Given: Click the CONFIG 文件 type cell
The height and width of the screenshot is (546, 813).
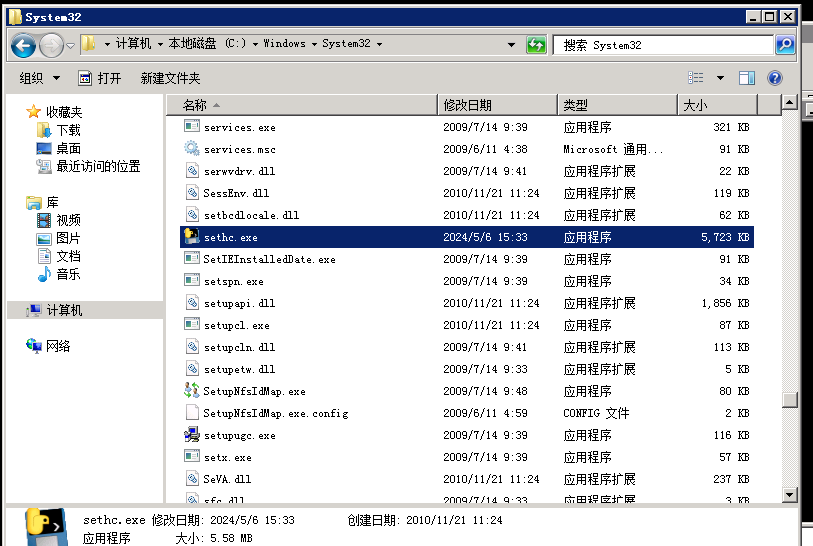Looking at the screenshot, I should pyautogui.click(x=596, y=413).
